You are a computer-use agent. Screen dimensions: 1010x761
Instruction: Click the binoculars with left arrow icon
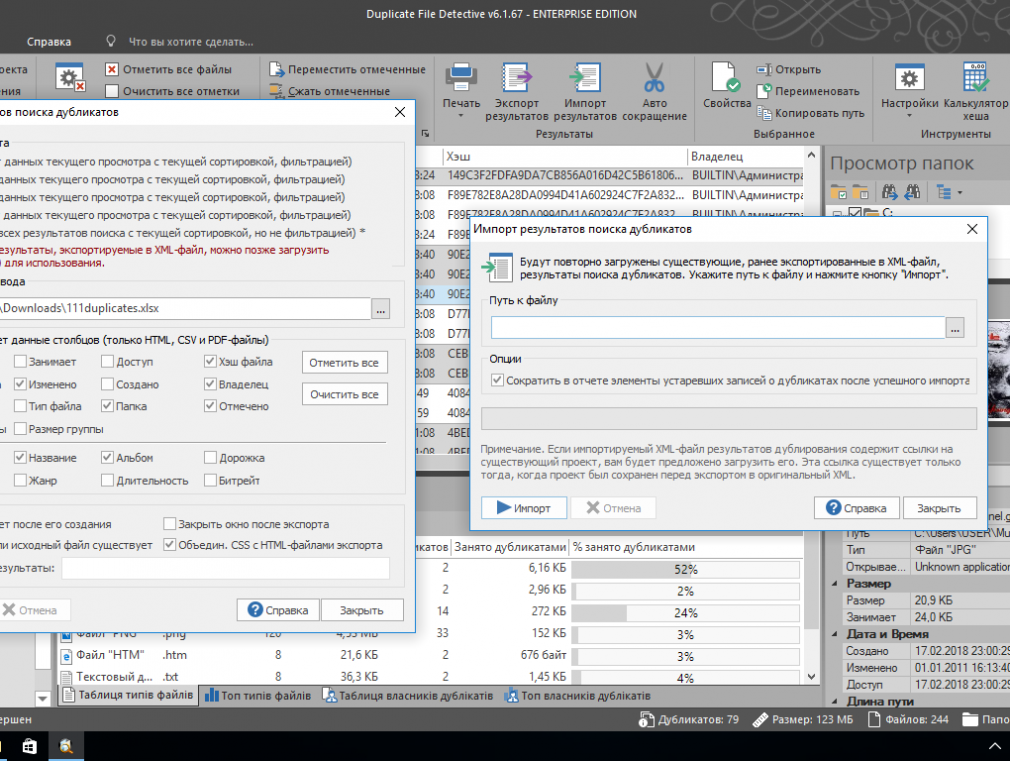coord(912,192)
